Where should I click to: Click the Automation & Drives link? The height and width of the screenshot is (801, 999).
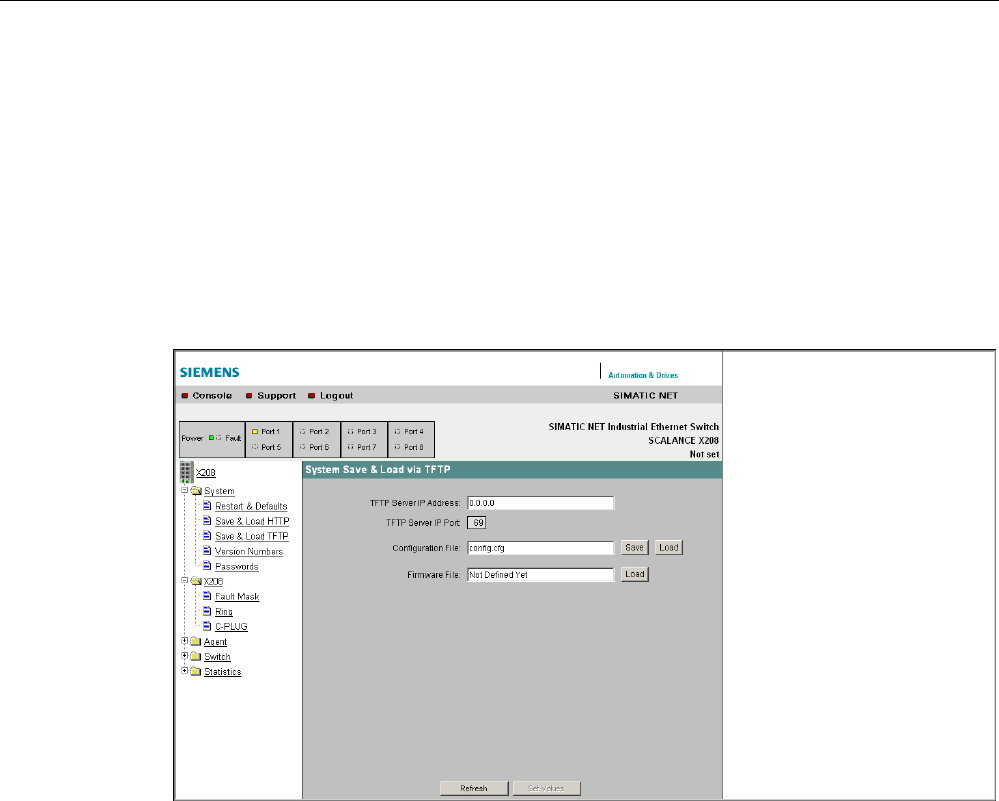coord(643,375)
